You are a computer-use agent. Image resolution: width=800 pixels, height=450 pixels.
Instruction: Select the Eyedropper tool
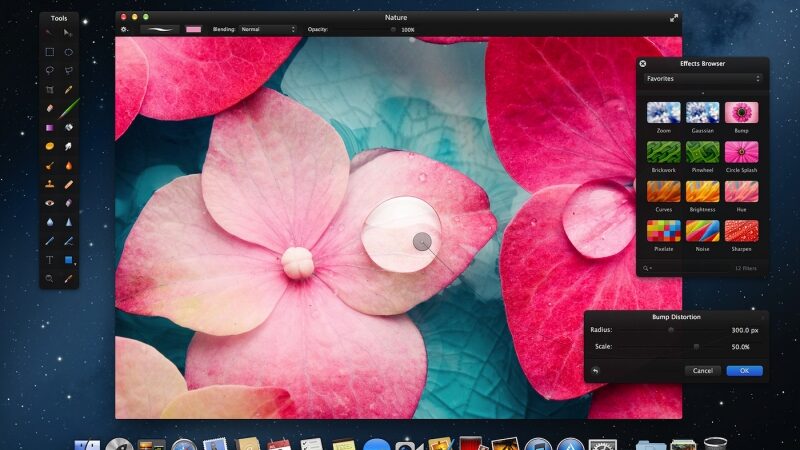[x=68, y=279]
